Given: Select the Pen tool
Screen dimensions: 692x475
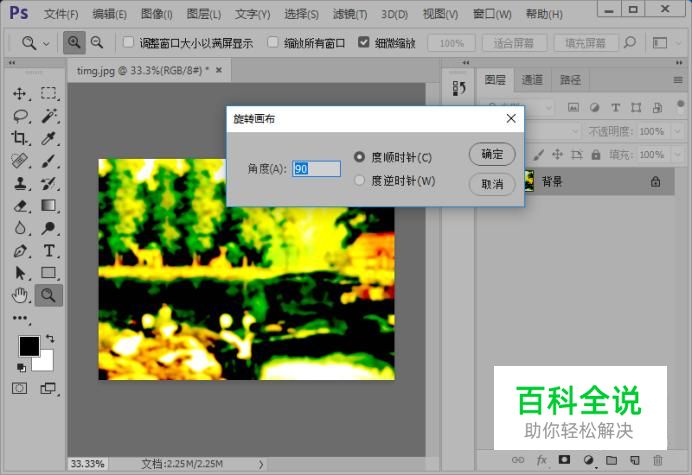Looking at the screenshot, I should 20,251.
